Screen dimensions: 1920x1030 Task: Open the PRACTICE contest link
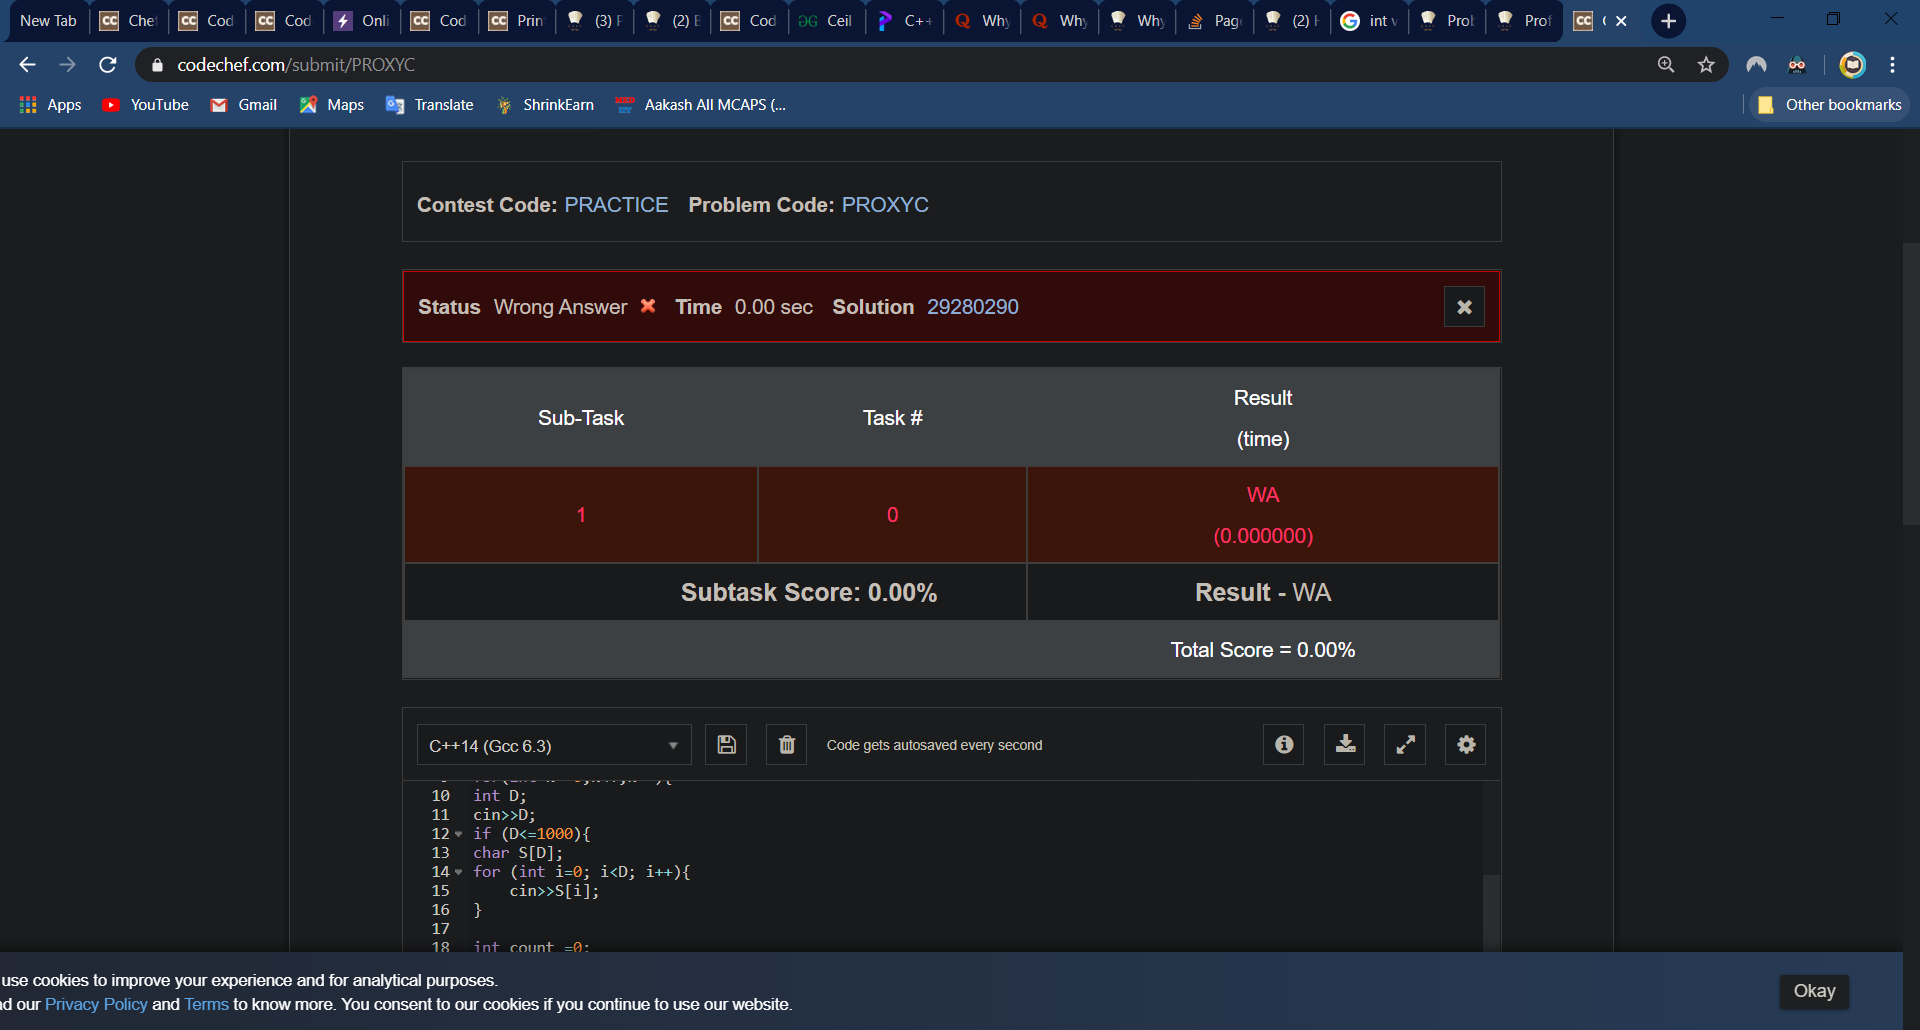[616, 204]
